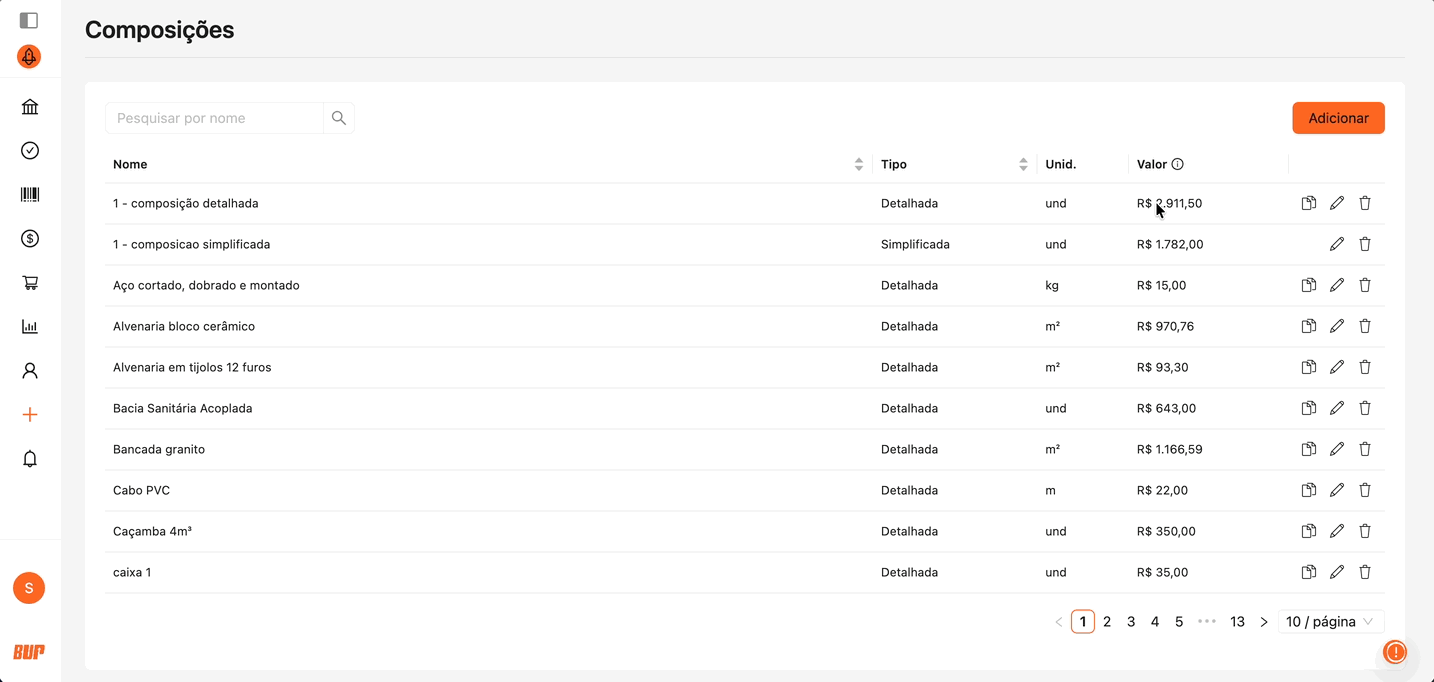
Task: Go to page 2 of results
Action: (x=1107, y=621)
